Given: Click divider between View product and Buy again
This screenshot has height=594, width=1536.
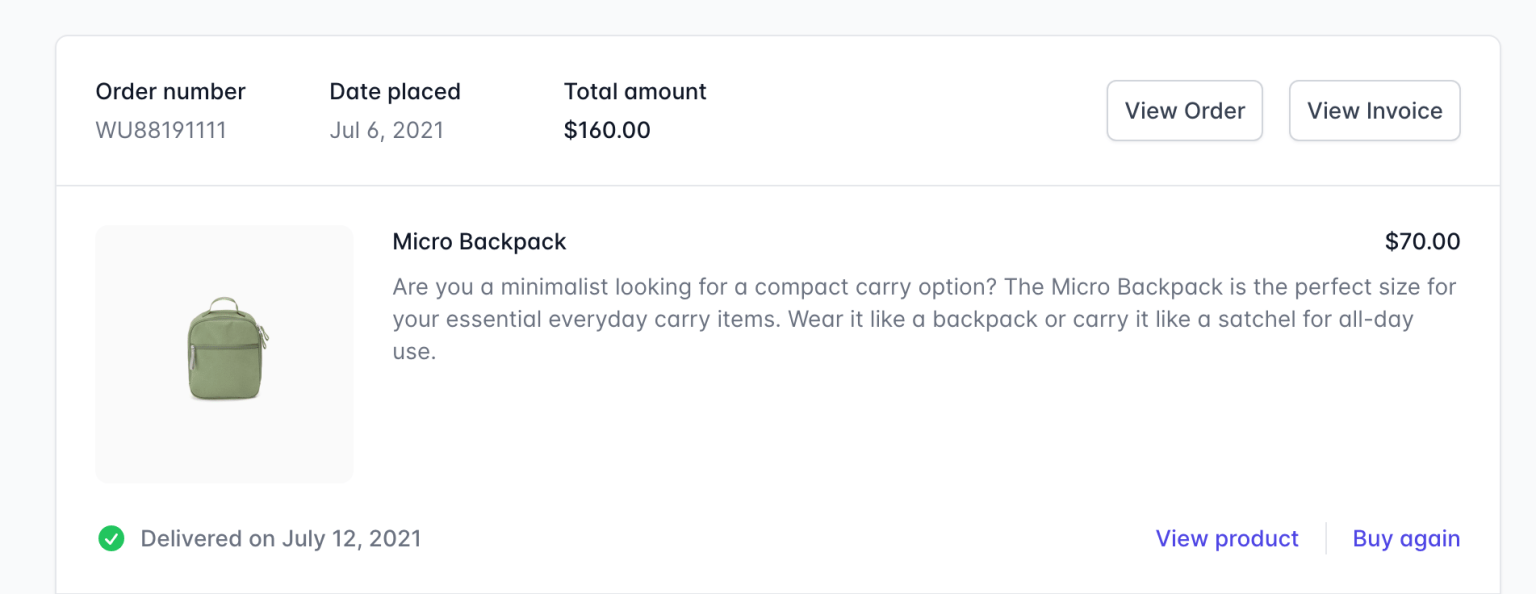Looking at the screenshot, I should 1326,539.
